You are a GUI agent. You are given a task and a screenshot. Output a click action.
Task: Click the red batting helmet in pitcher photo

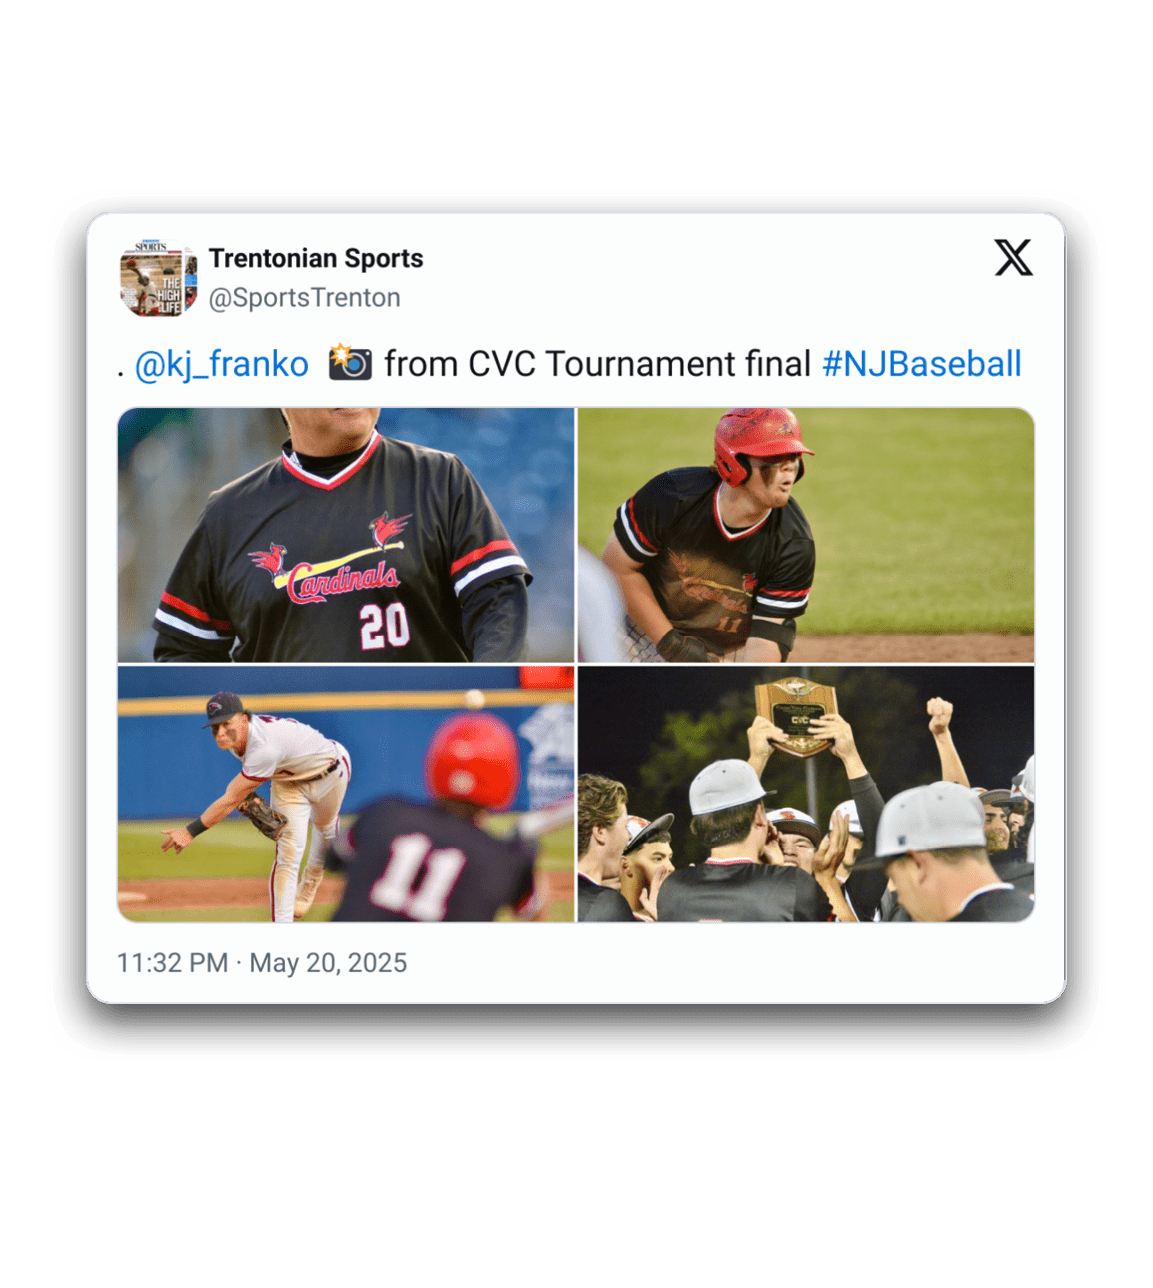point(474,761)
